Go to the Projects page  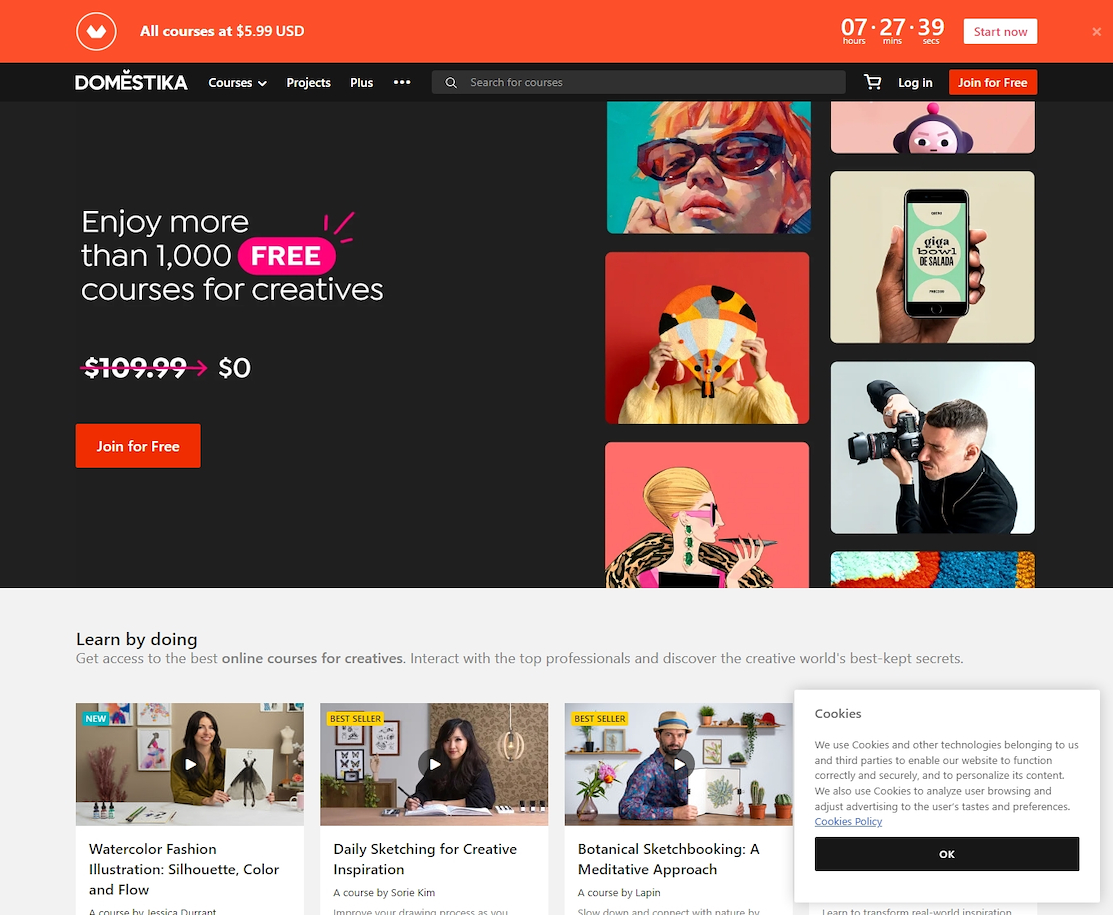pos(308,82)
